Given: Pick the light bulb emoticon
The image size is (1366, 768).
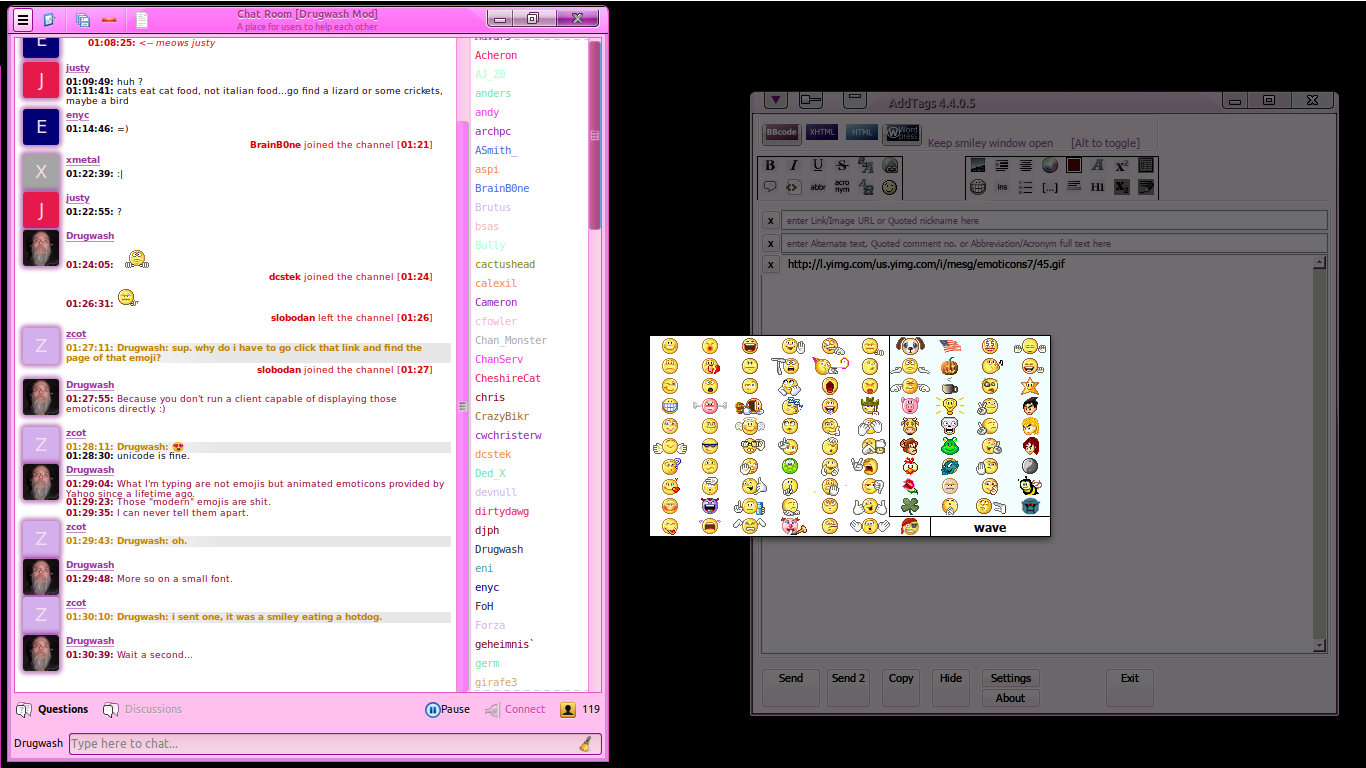Looking at the screenshot, I should pyautogui.click(x=950, y=406).
